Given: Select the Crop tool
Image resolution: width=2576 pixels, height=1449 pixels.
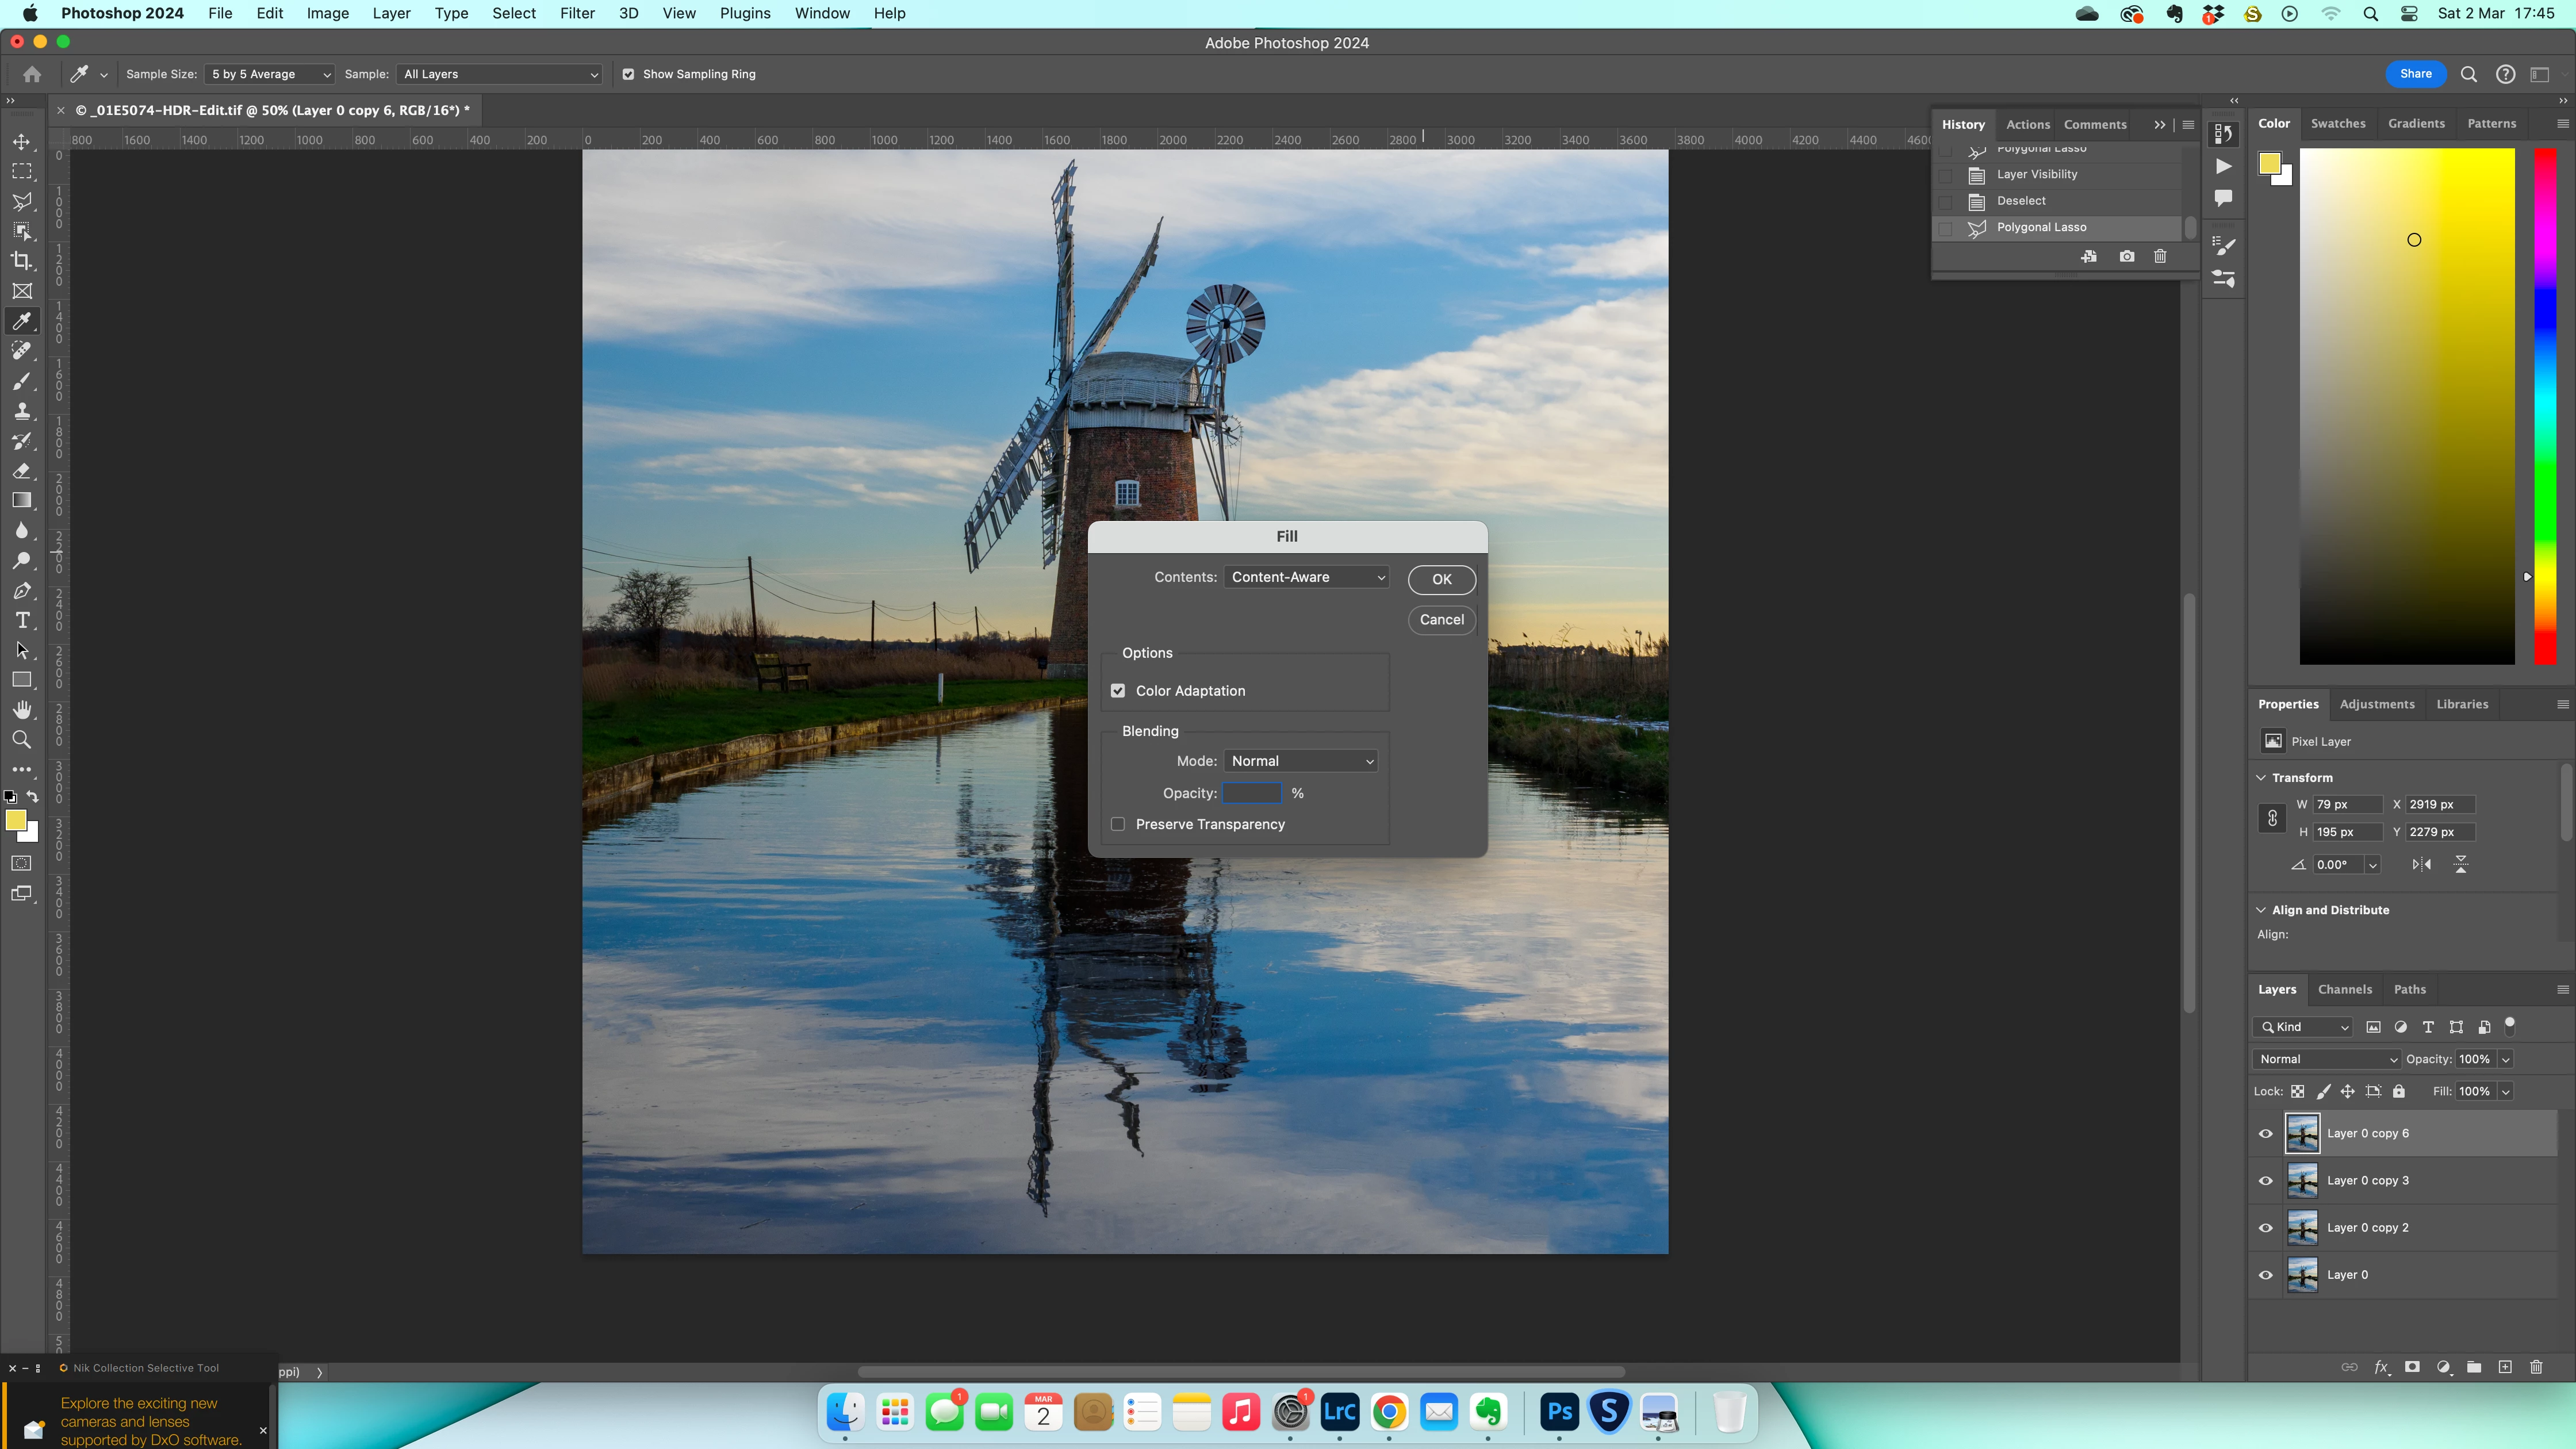Looking at the screenshot, I should click(x=22, y=262).
